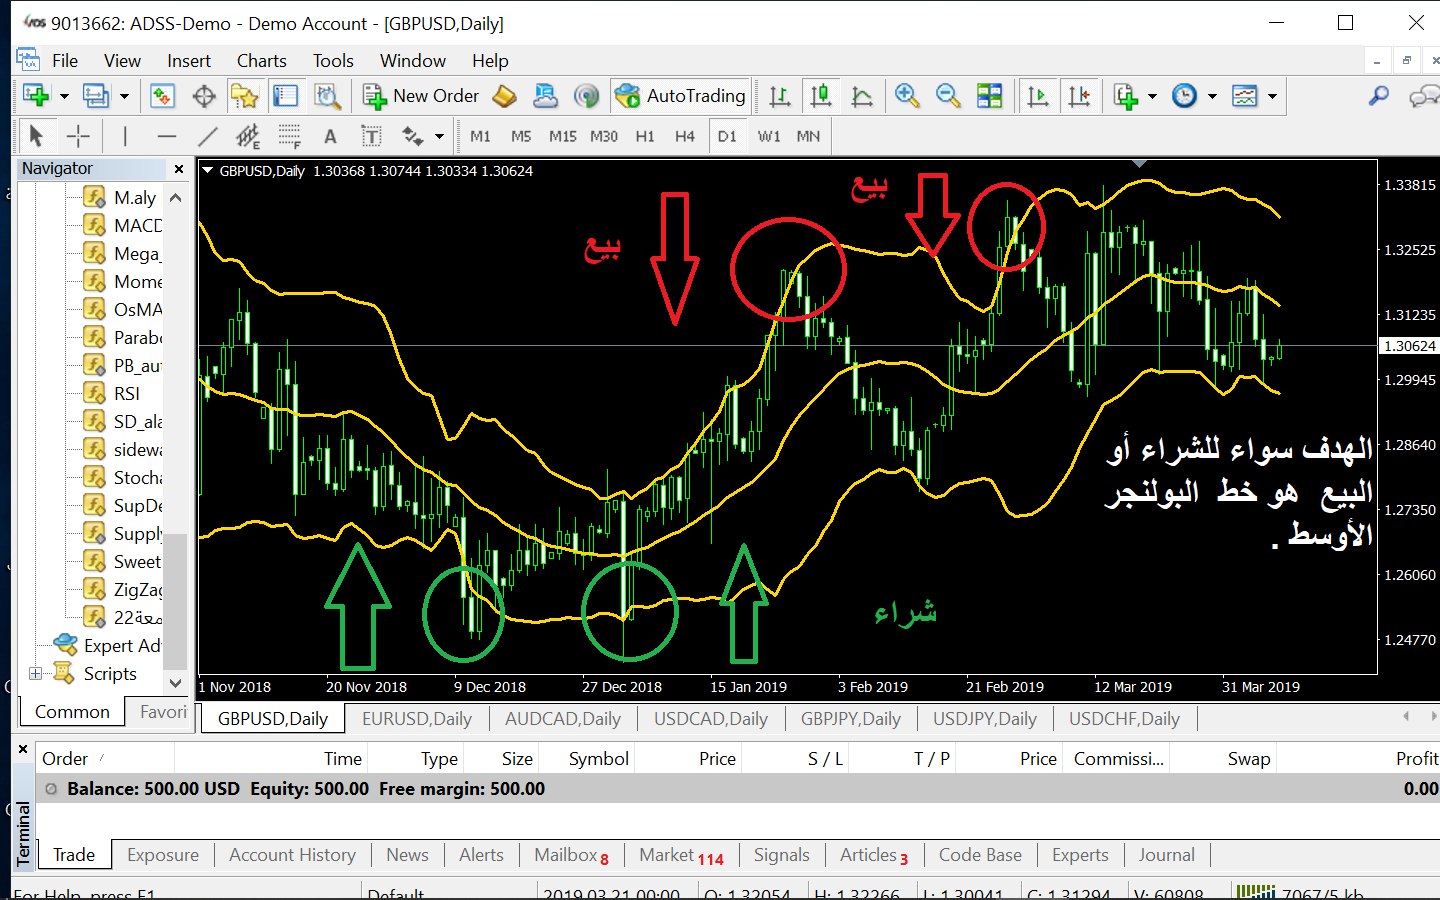Open the Charts menu

click(x=262, y=61)
